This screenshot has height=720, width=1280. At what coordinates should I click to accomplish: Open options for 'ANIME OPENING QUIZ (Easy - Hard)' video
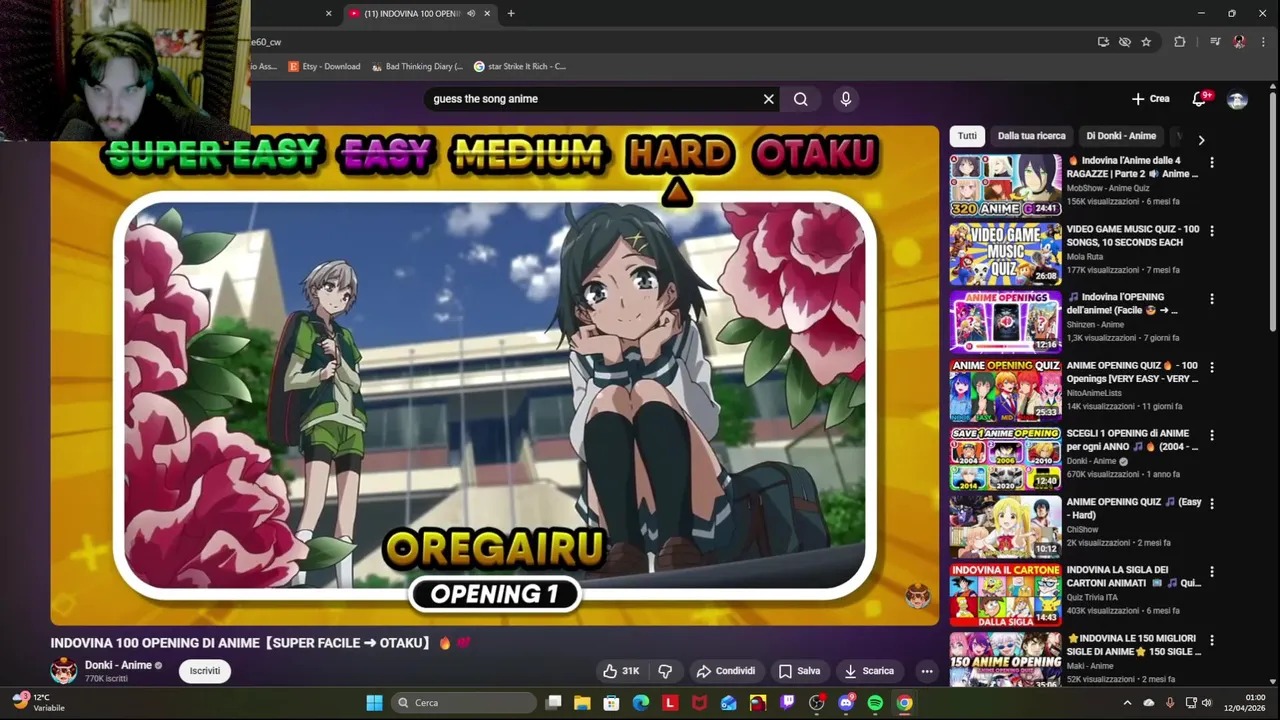(x=1211, y=503)
